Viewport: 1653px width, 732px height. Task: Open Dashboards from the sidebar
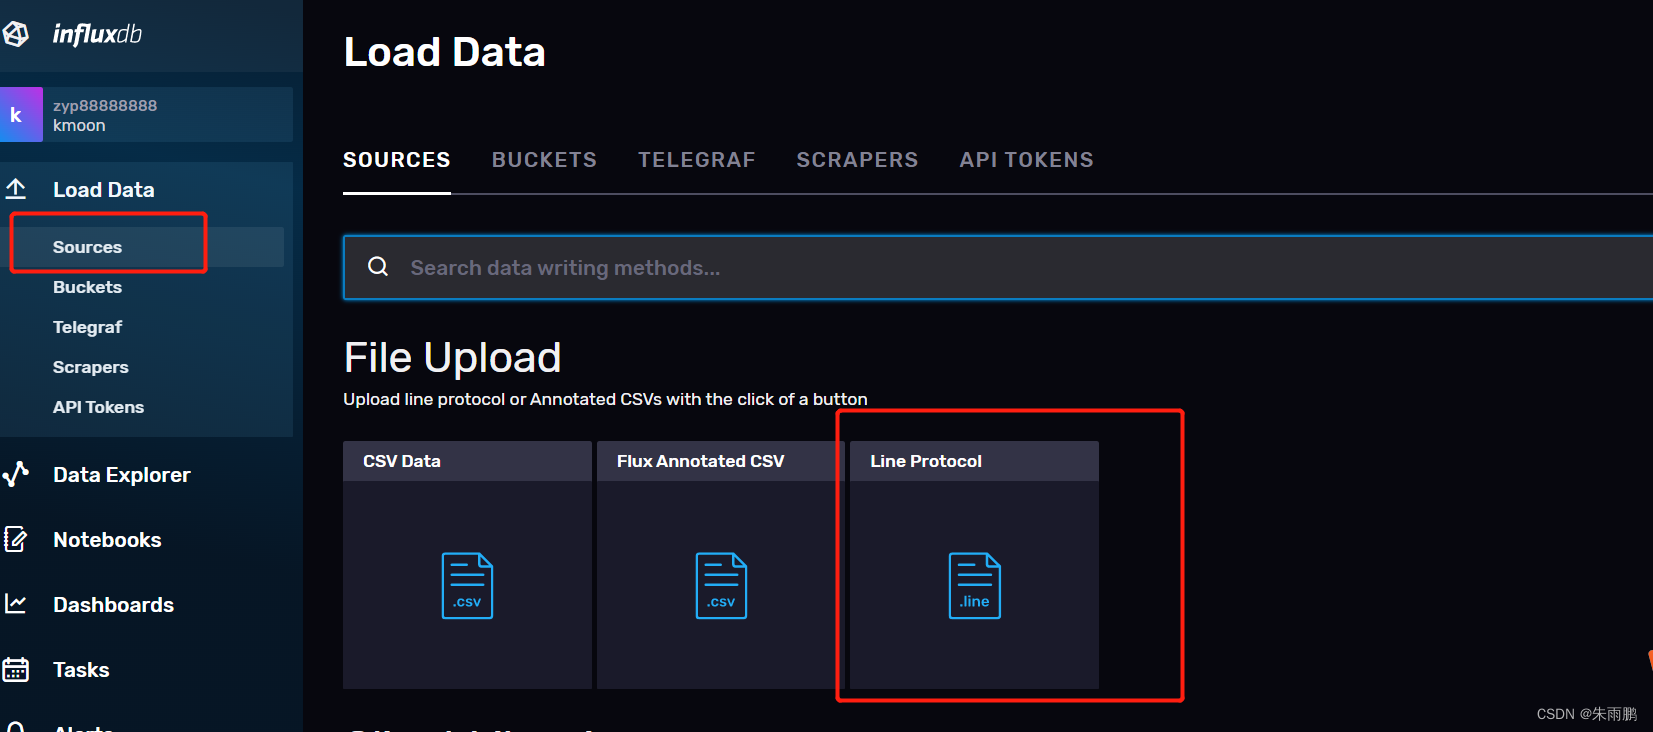pyautogui.click(x=113, y=605)
